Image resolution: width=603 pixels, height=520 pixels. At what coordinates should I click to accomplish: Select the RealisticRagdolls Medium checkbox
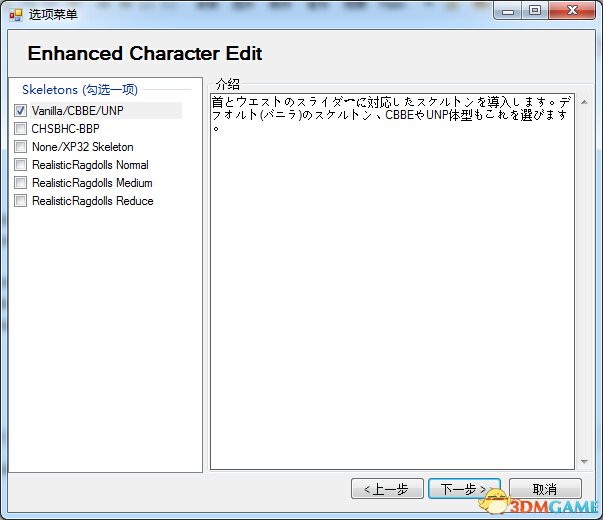tap(20, 183)
